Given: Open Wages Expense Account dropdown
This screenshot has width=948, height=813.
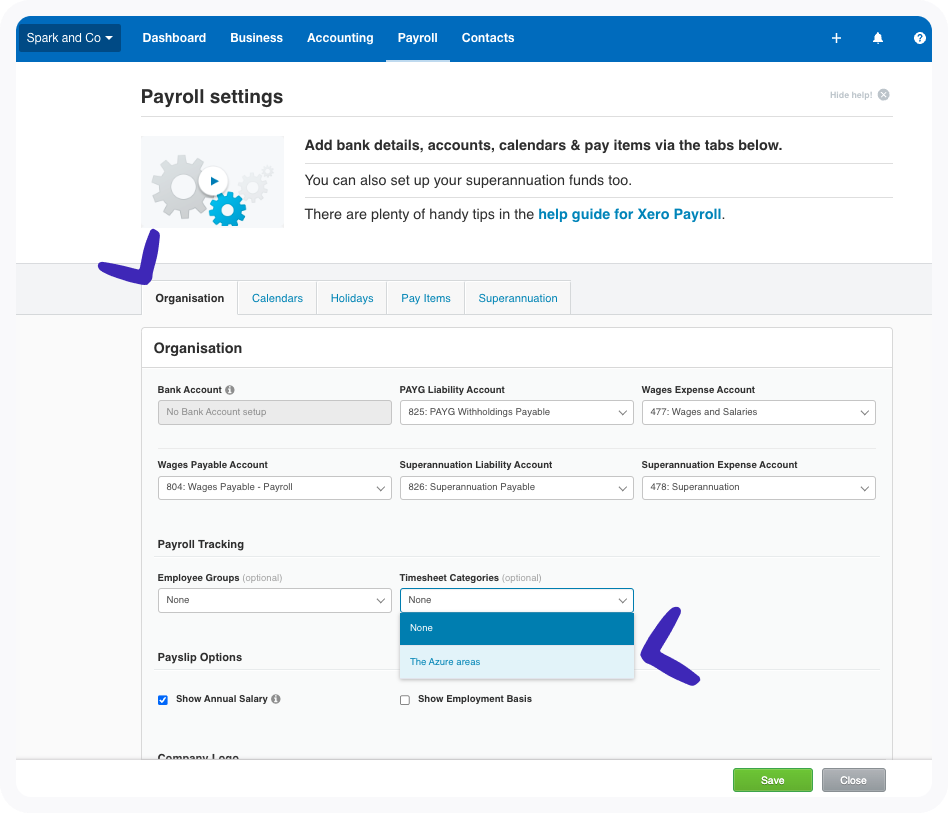Looking at the screenshot, I should click(x=758, y=412).
